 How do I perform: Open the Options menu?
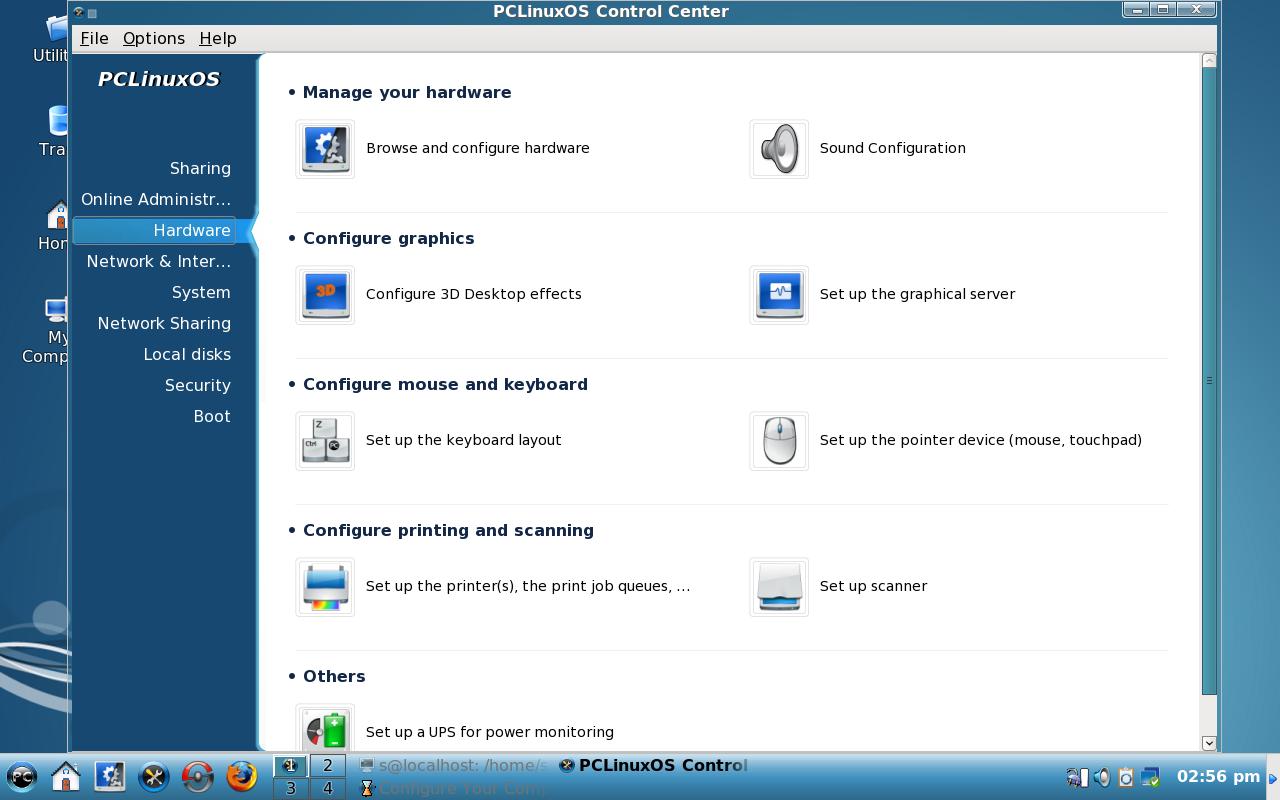coord(154,38)
